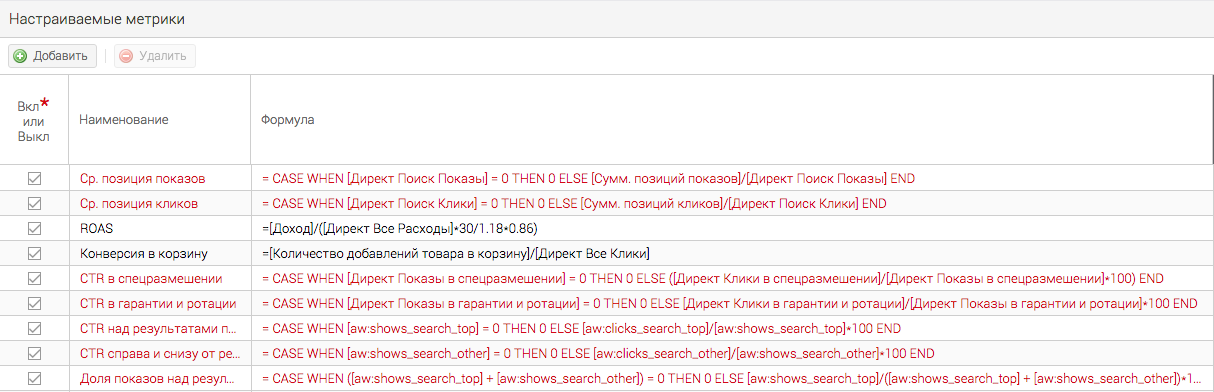Click the Вкл или Выкл column header
The width and height of the screenshot is (1214, 392).
[x=34, y=119]
